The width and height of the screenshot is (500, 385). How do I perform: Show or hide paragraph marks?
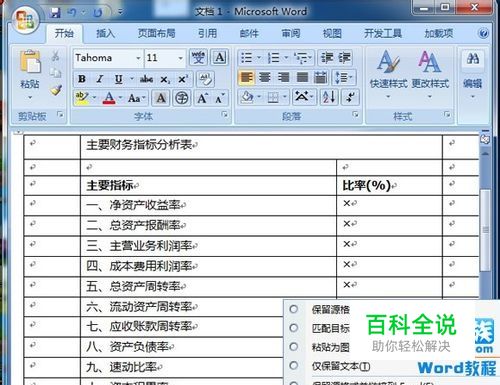(350, 97)
